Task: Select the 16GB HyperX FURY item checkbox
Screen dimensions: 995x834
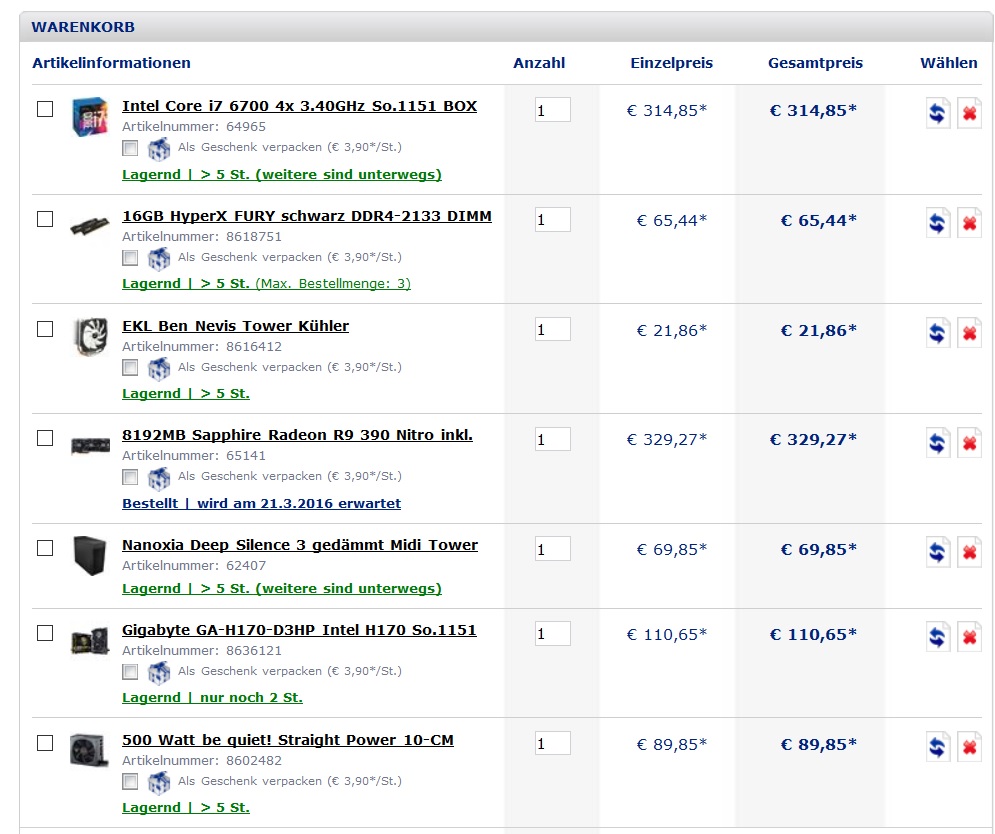Action: click(x=45, y=219)
